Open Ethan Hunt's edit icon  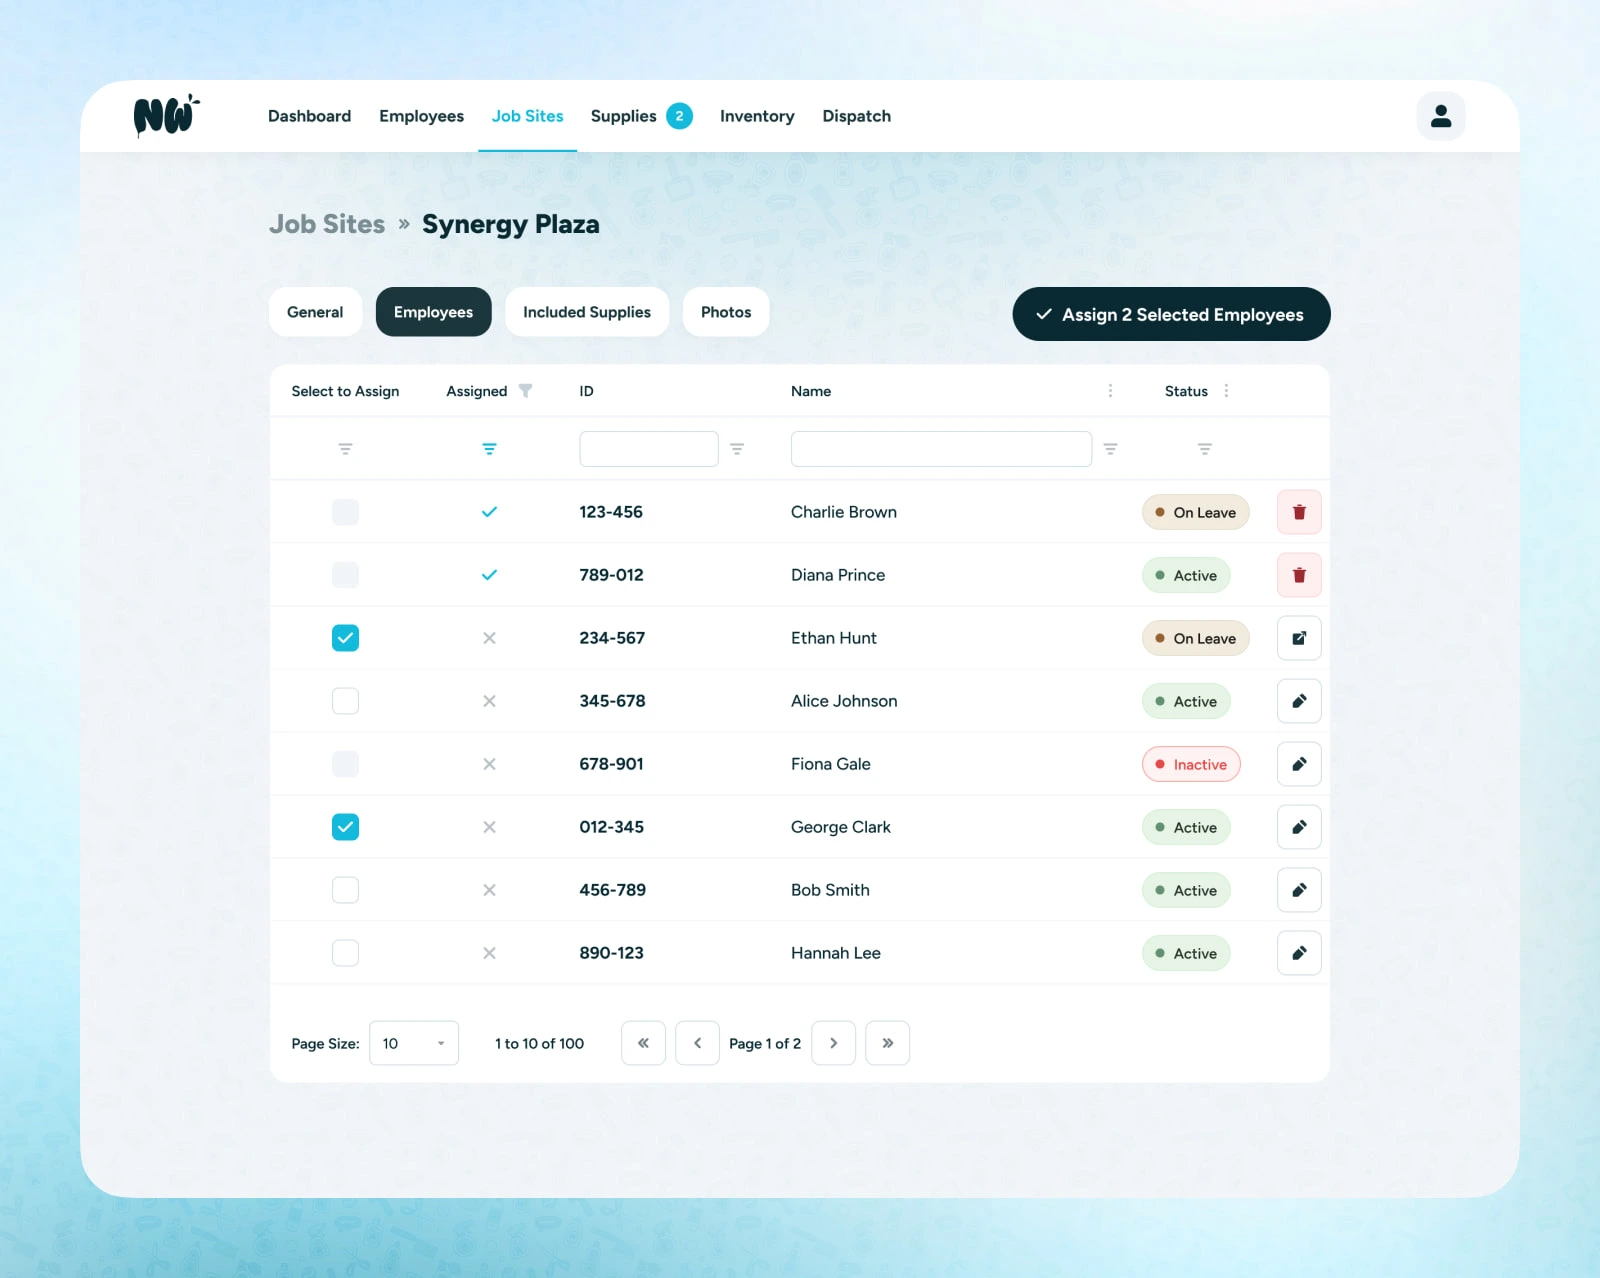[1299, 638]
